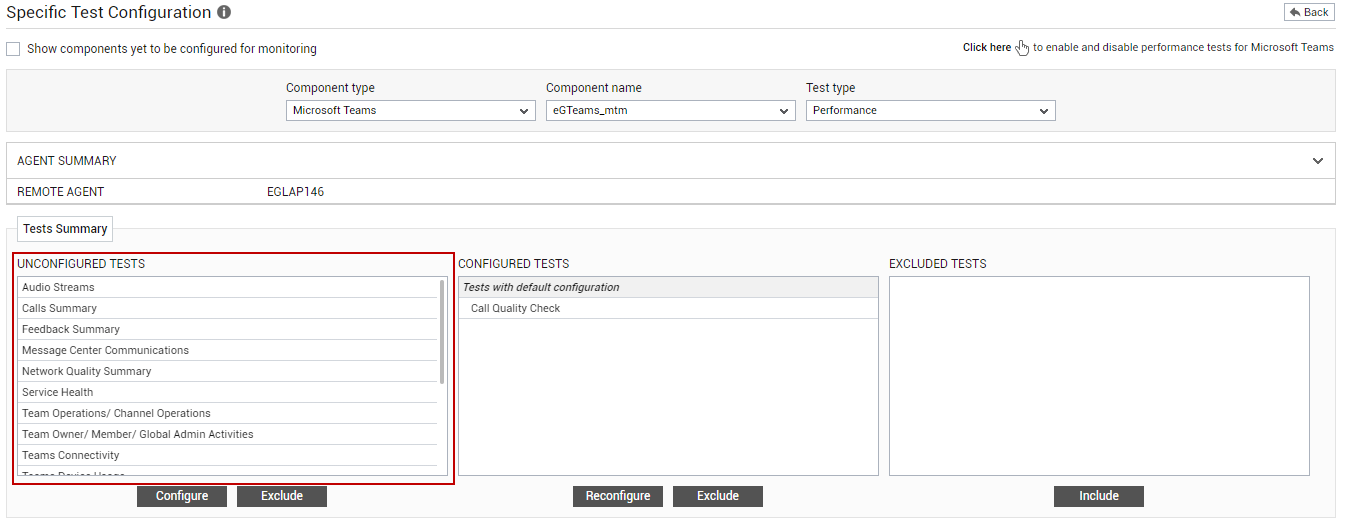Enable Show components yet to be configured checkbox
1346x527 pixels.
(x=13, y=49)
